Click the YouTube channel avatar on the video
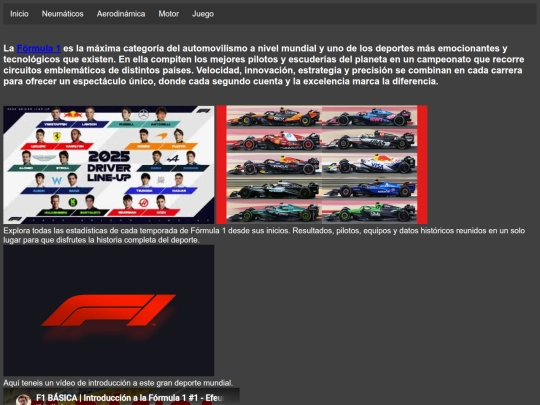The image size is (540, 405). click(23, 400)
